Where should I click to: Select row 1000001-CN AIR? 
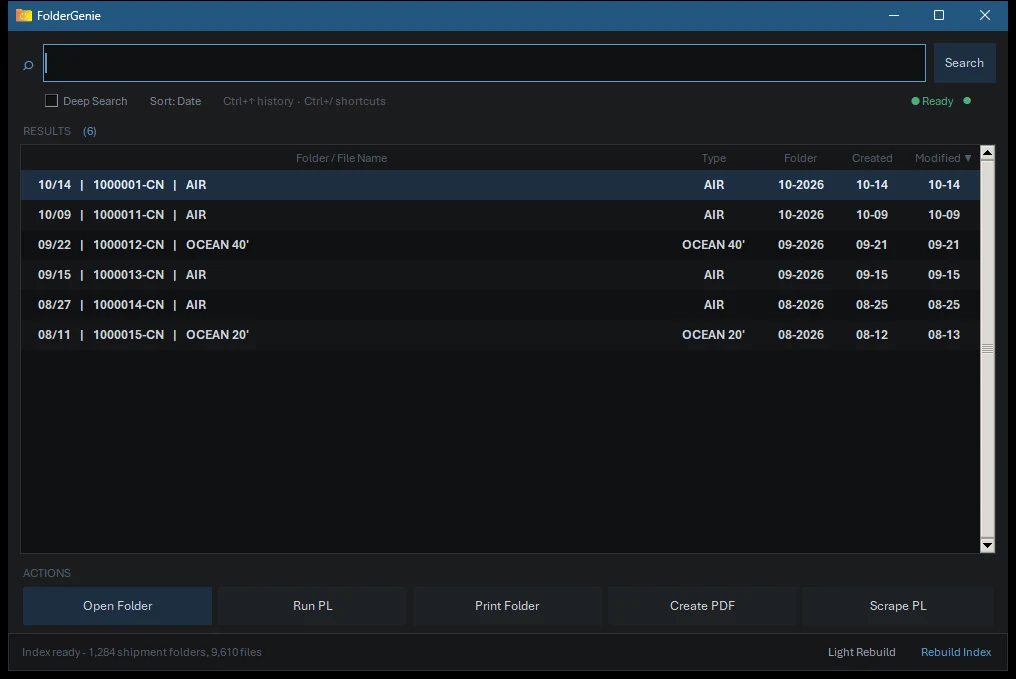tap(500, 185)
